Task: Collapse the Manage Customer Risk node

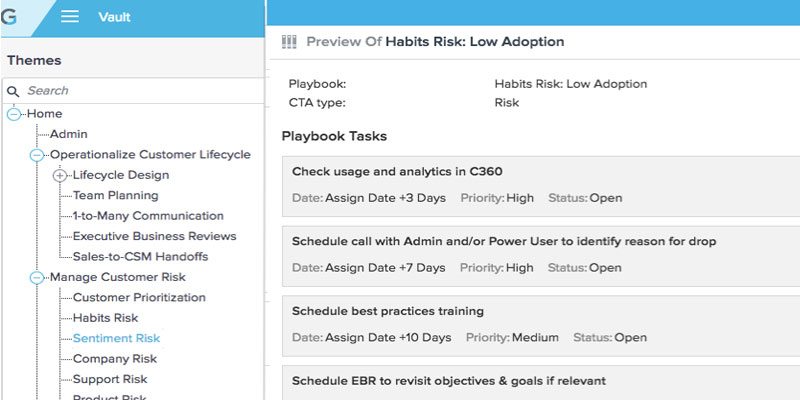Action: [x=37, y=278]
